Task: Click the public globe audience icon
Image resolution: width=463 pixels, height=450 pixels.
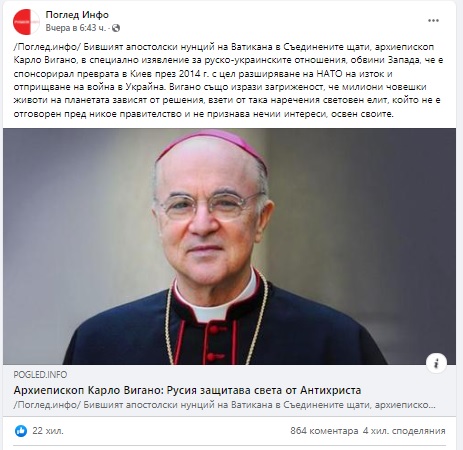Action: tap(116, 28)
